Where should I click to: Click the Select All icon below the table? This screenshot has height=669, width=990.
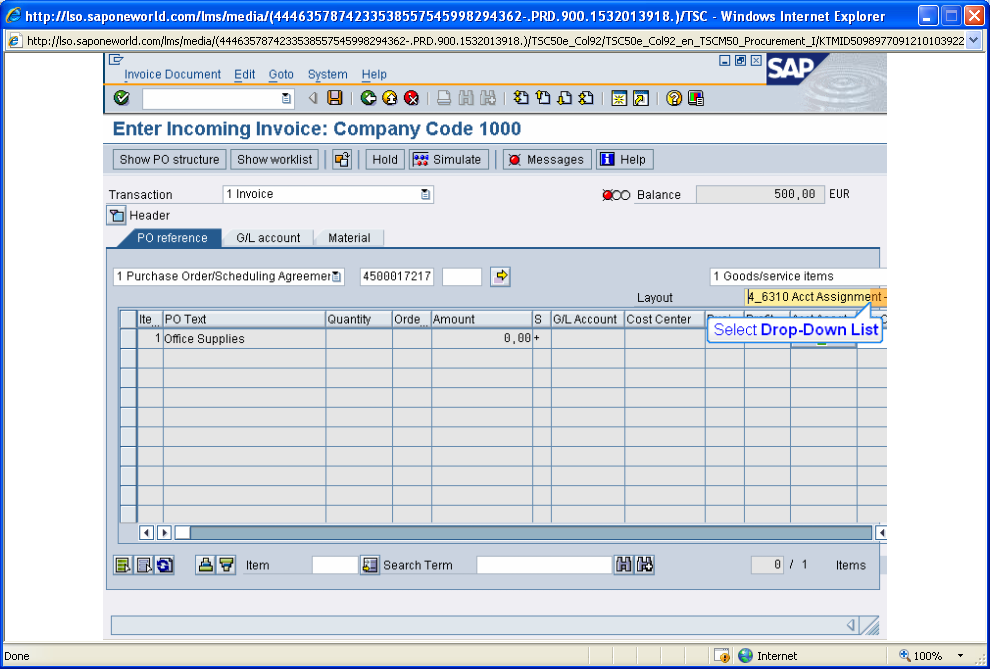(x=122, y=565)
